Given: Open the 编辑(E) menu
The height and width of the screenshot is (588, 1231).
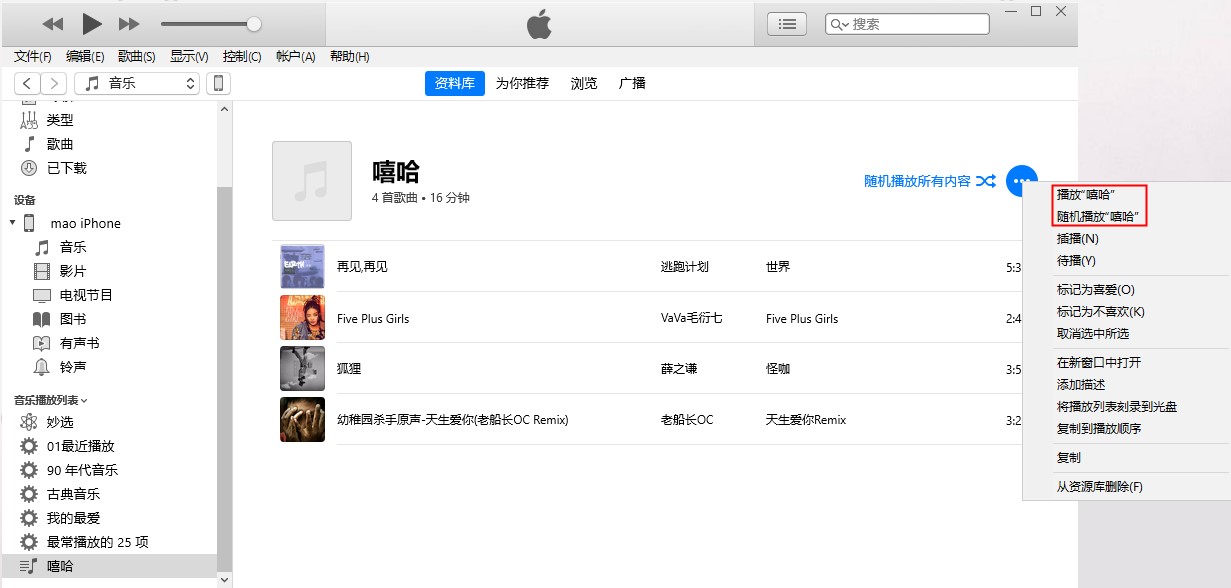Looking at the screenshot, I should [85, 56].
